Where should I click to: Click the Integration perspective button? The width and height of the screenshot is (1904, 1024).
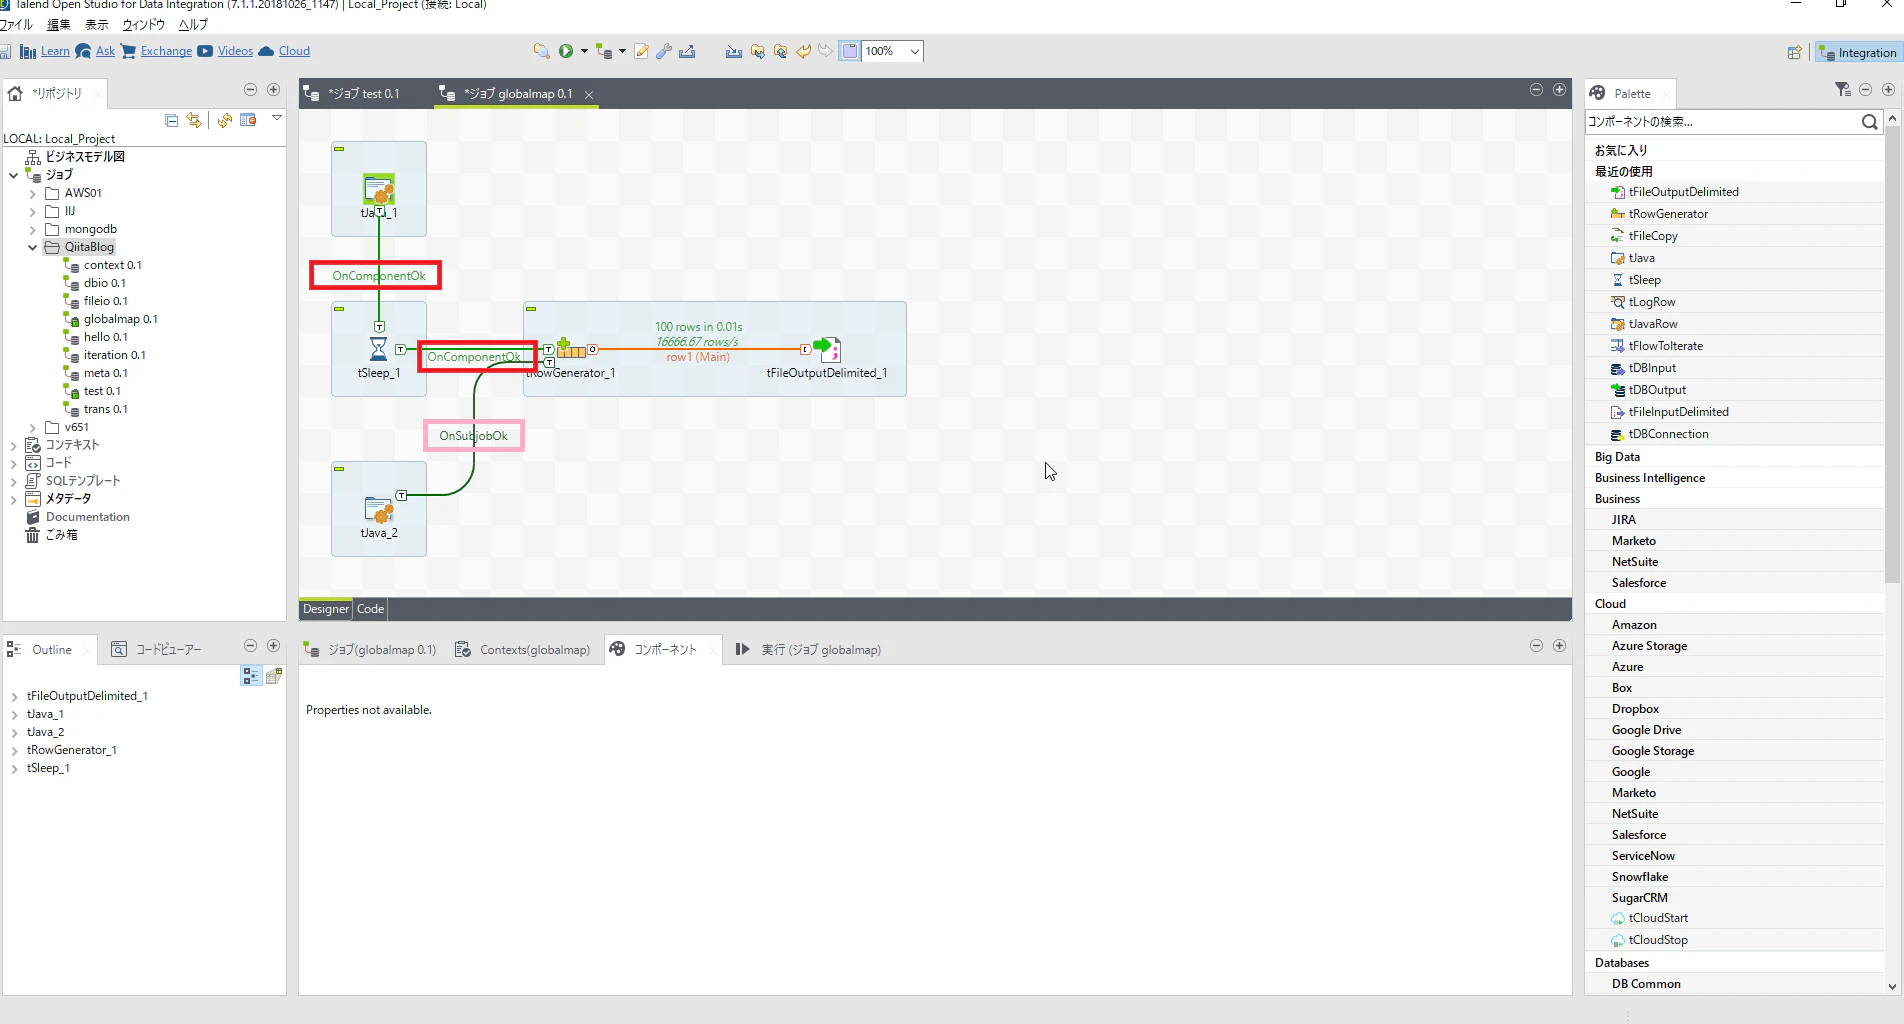coord(1858,53)
